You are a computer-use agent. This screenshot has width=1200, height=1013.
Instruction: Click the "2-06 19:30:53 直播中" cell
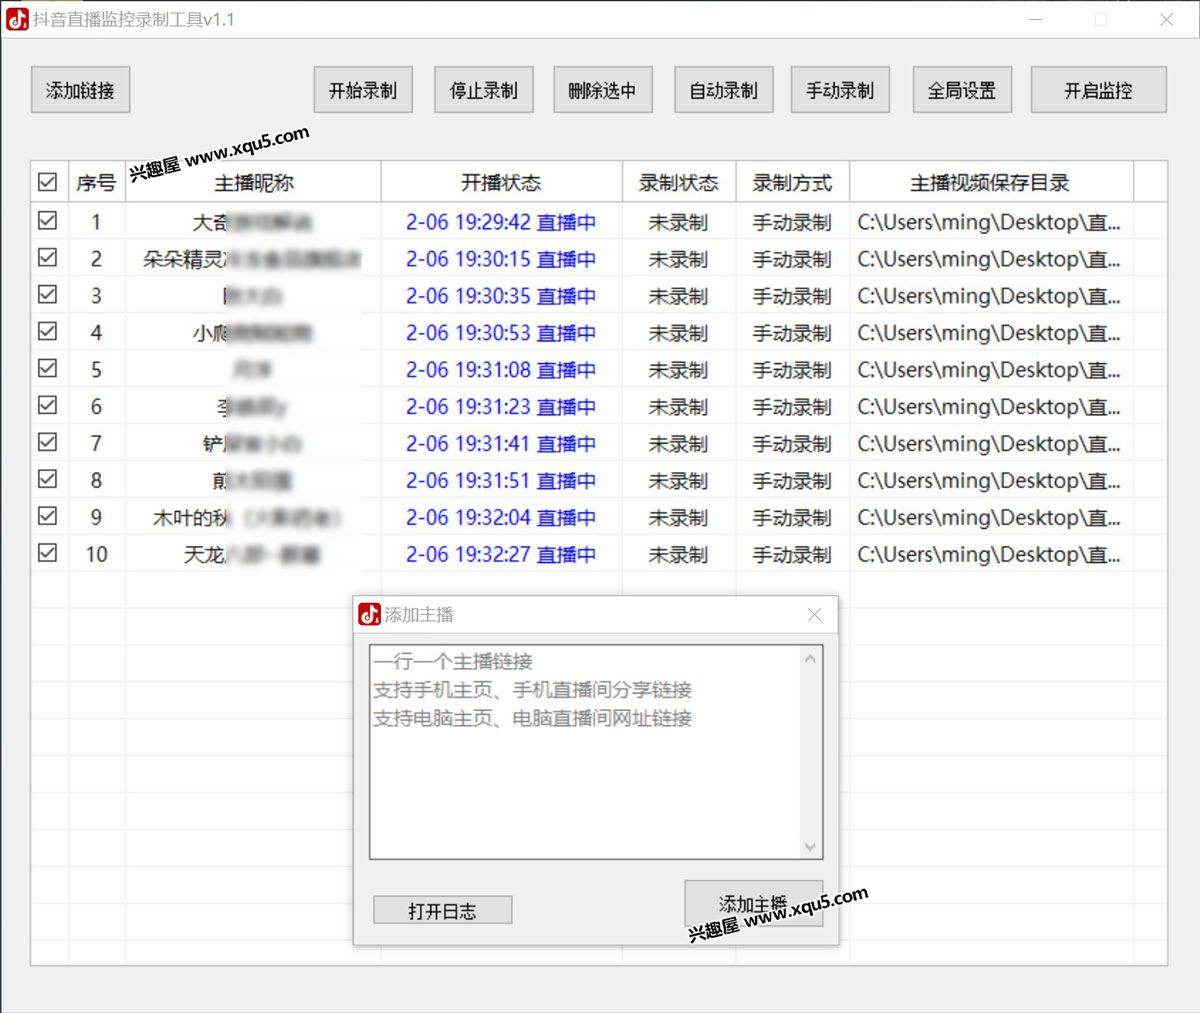[501, 333]
